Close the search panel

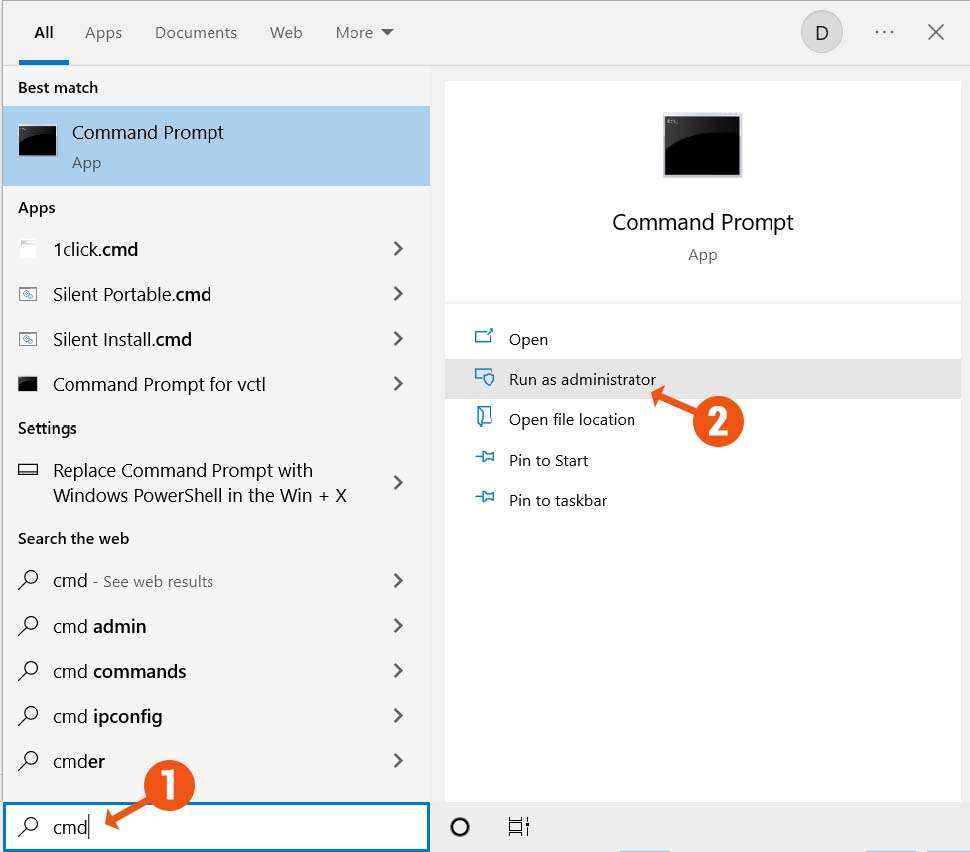click(935, 32)
